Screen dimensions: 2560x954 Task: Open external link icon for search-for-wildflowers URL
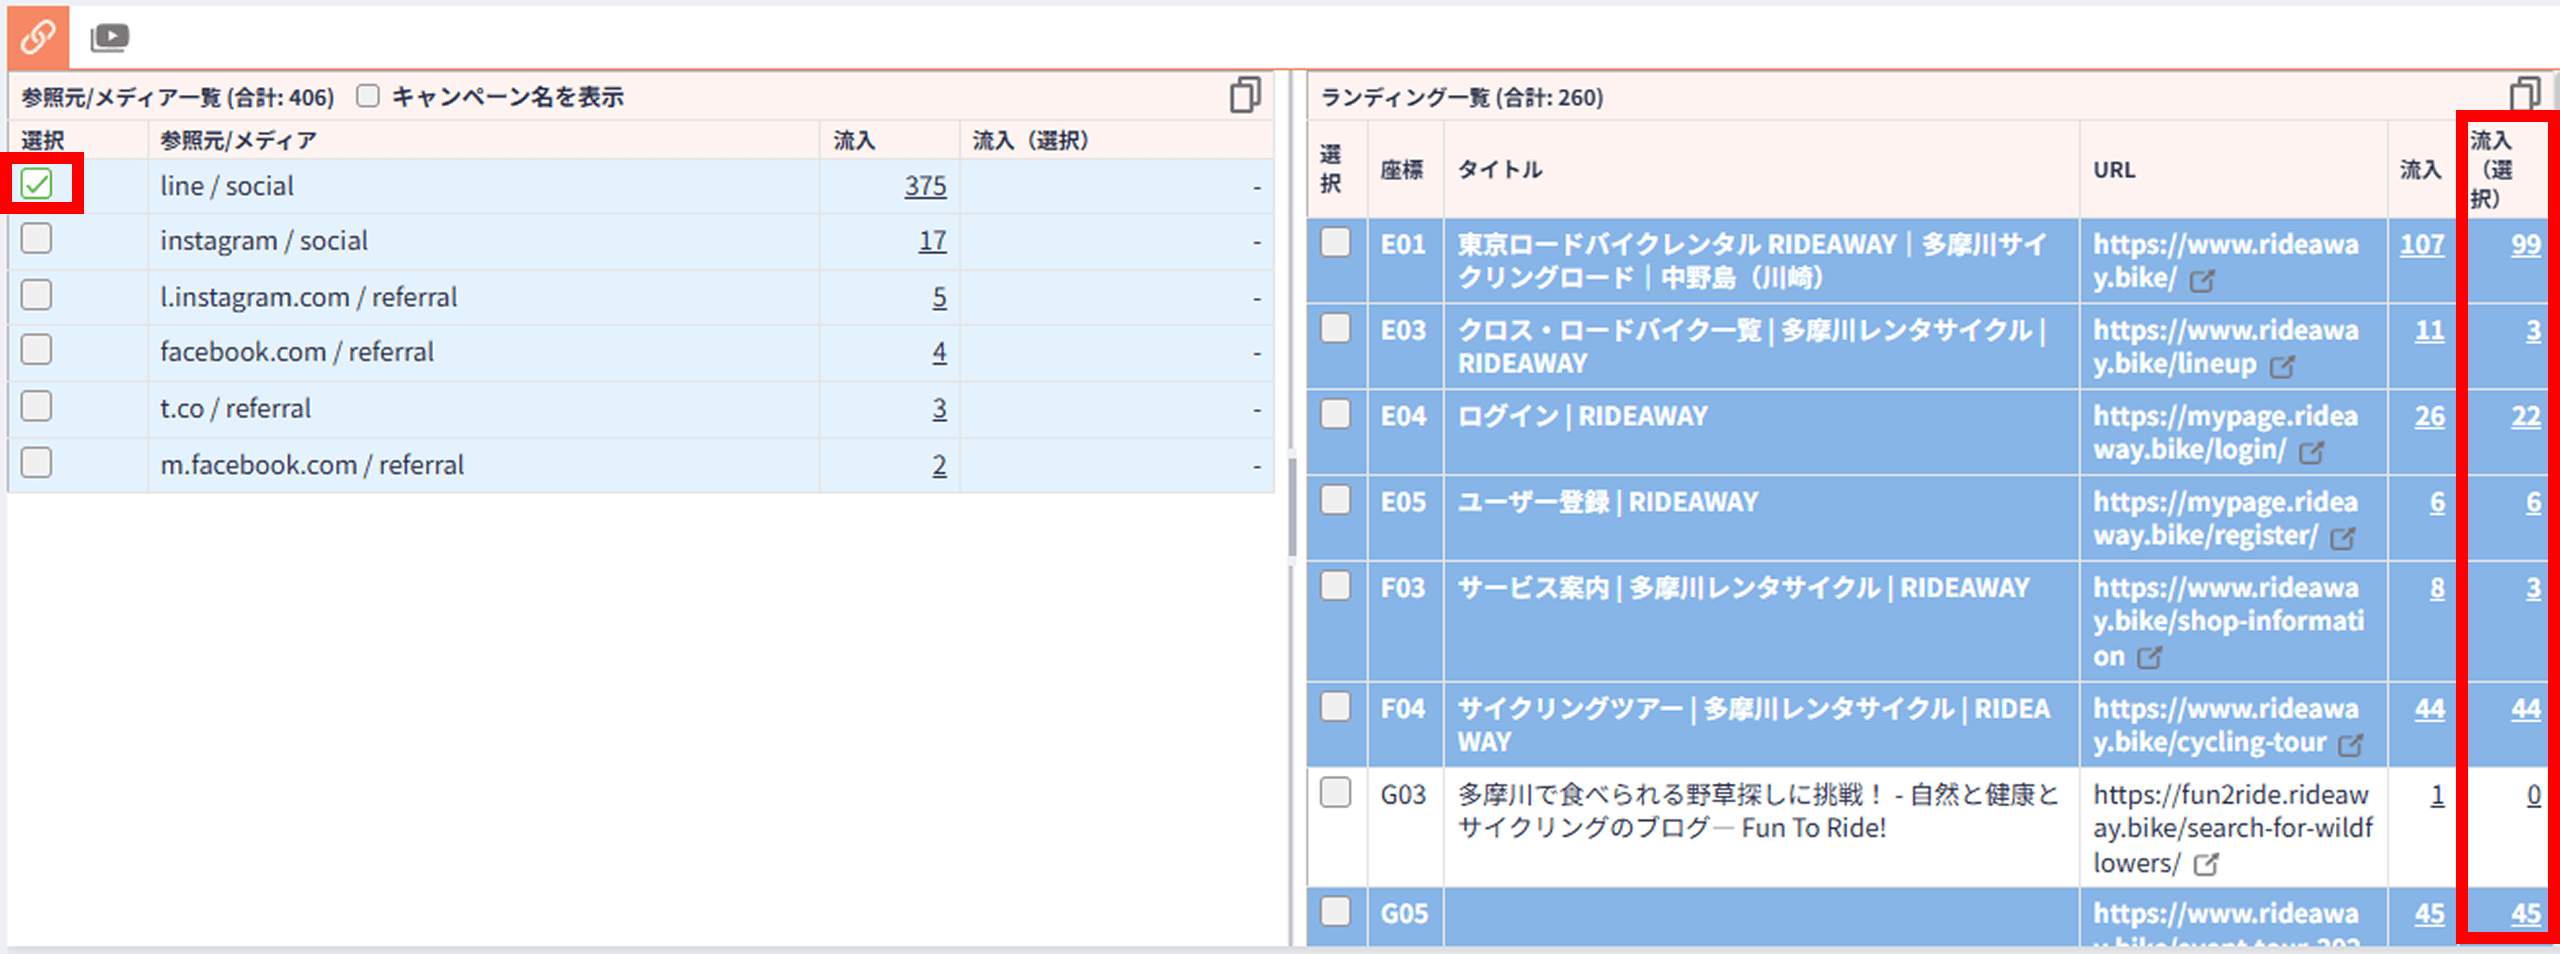coord(2206,864)
